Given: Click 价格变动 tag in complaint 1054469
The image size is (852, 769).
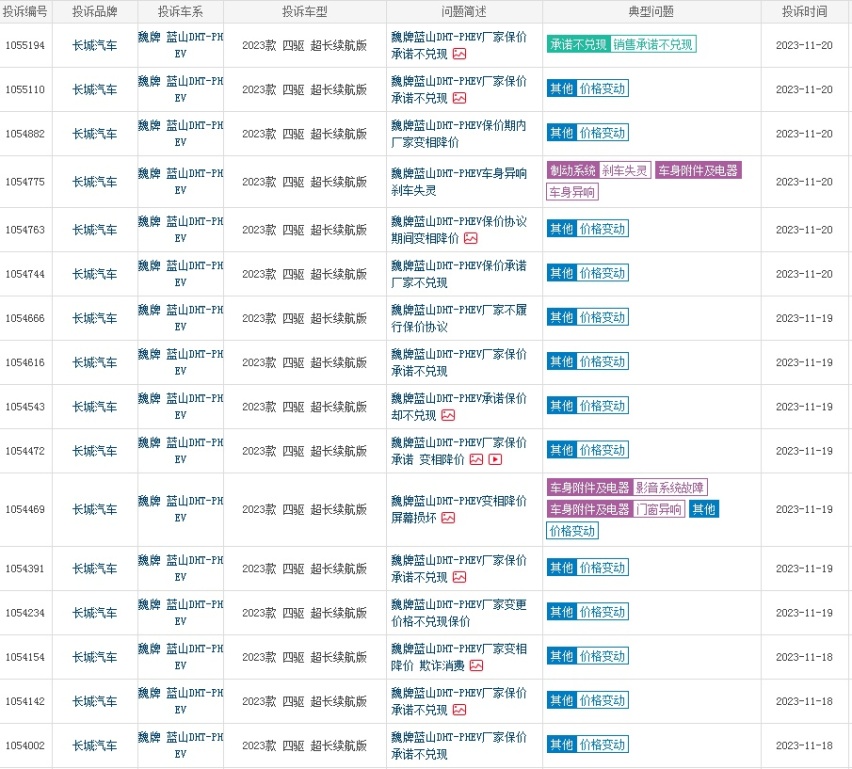Looking at the screenshot, I should coord(572,530).
